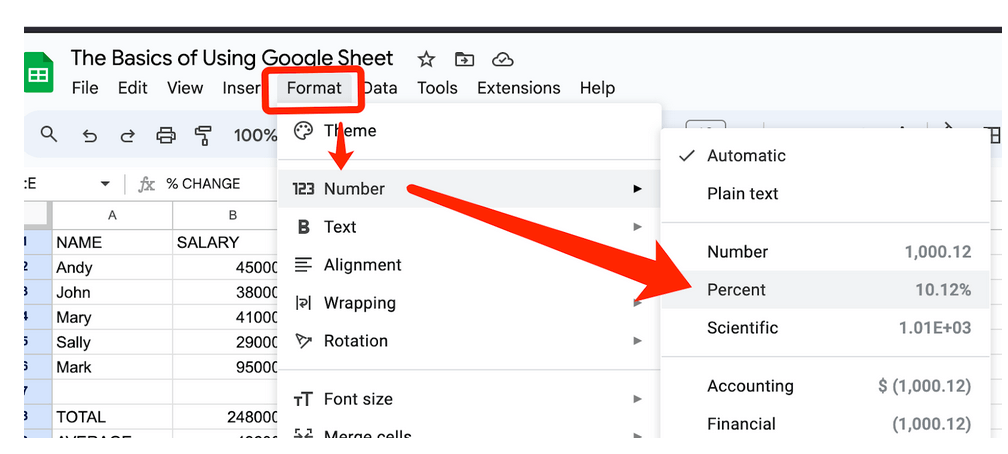
Task: Select the Automatic number format option
Action: click(x=746, y=156)
